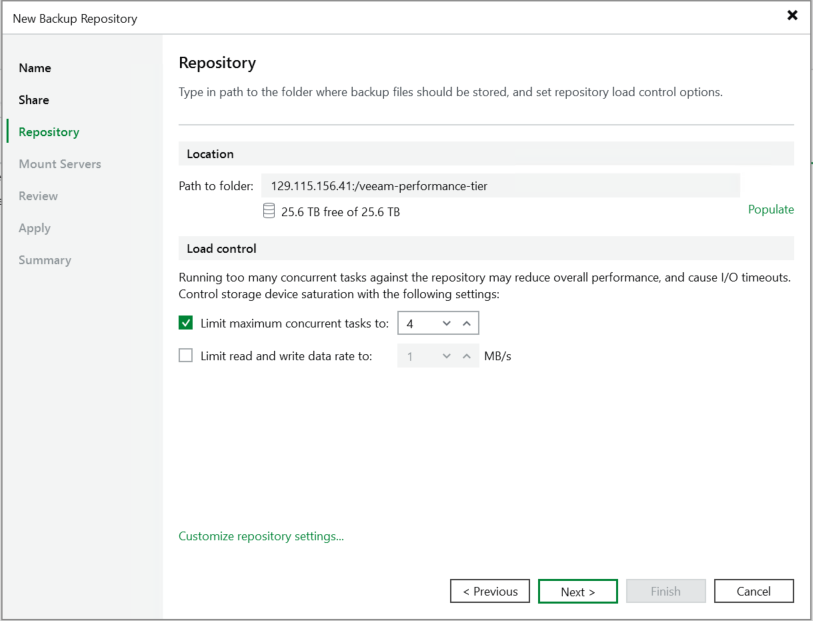Click the data rate up arrow
813x621 pixels.
pyautogui.click(x=467, y=356)
